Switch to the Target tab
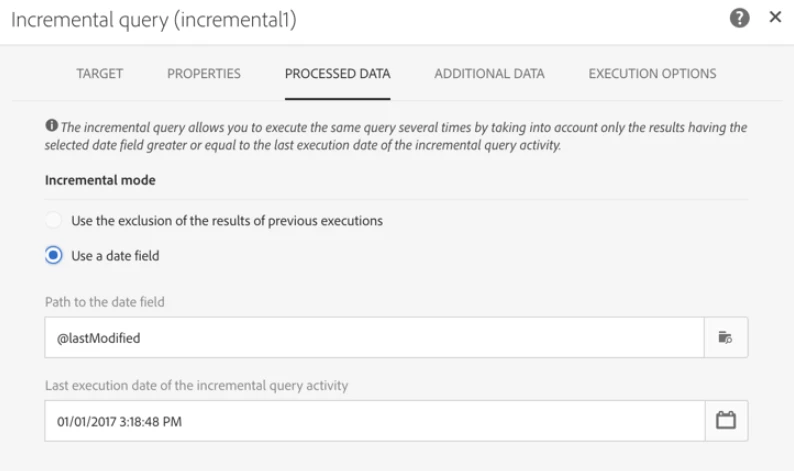This screenshot has height=471, width=794. point(99,74)
